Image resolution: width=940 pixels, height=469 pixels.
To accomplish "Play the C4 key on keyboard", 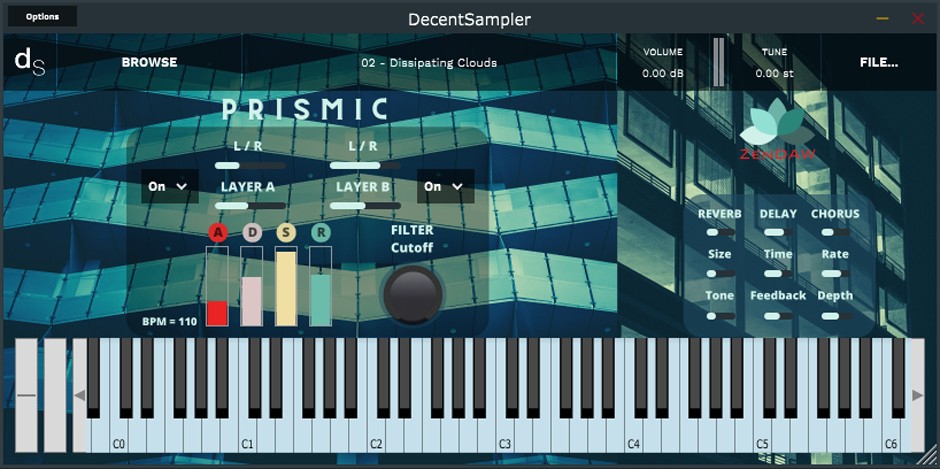I will [x=633, y=437].
